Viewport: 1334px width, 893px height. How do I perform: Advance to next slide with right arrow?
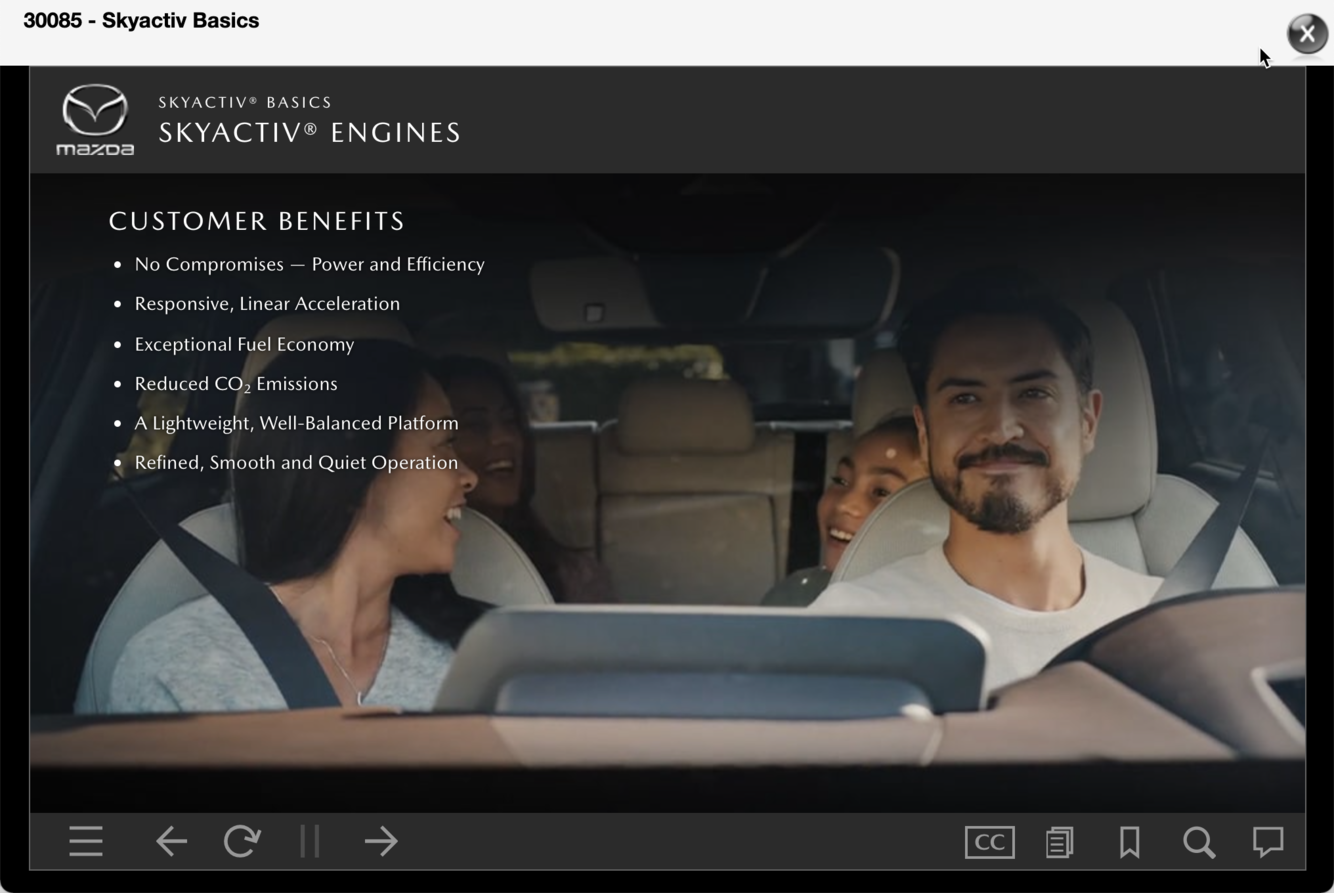381,841
